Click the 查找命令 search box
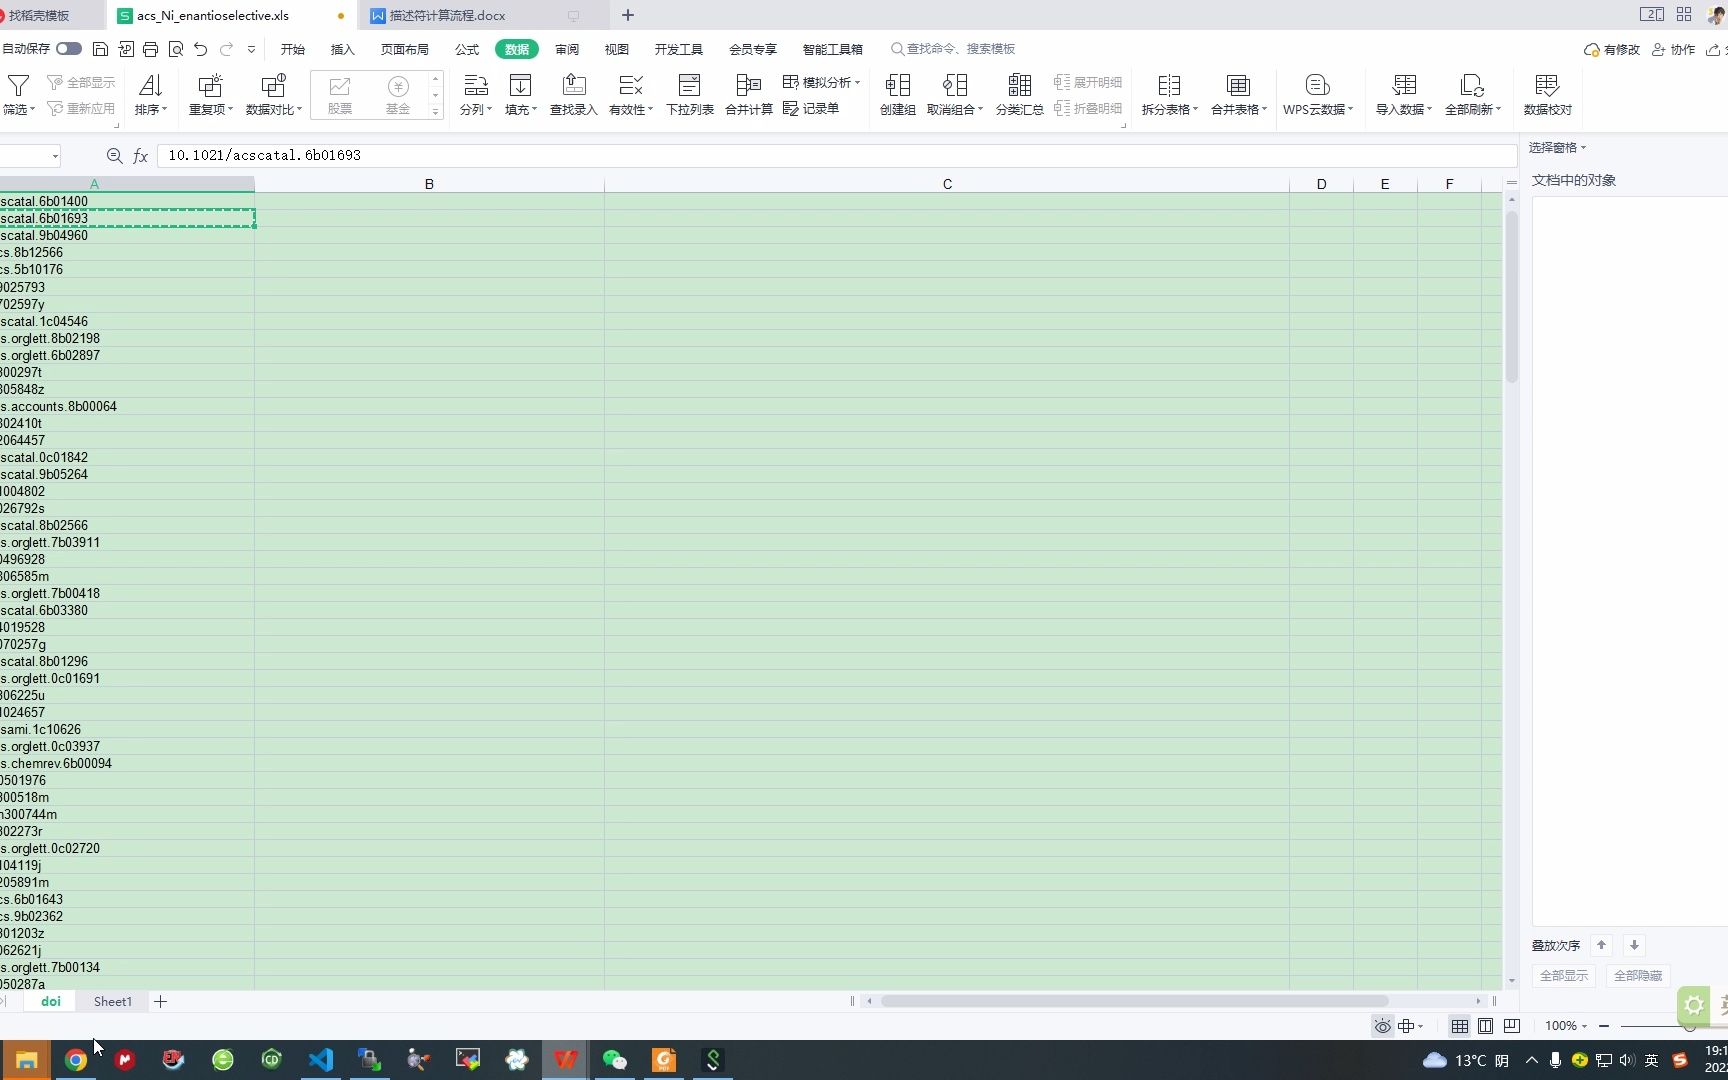 953,49
